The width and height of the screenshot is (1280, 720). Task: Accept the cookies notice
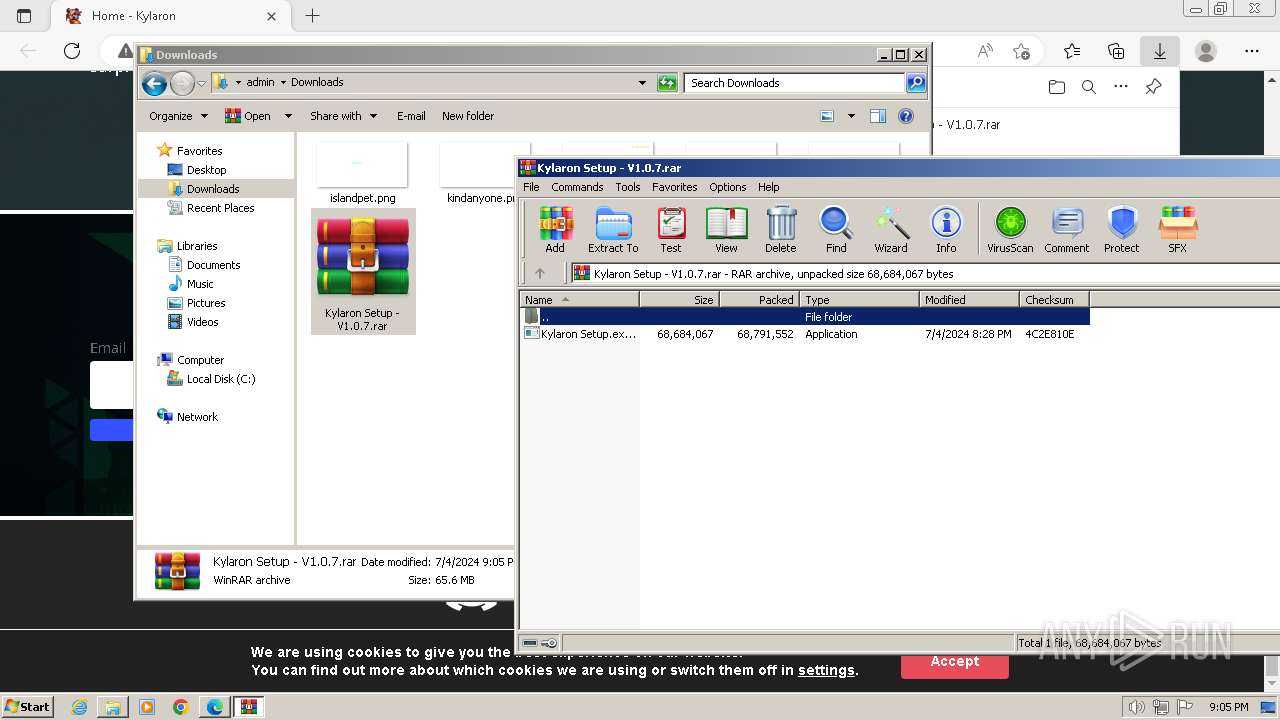pyautogui.click(x=955, y=662)
